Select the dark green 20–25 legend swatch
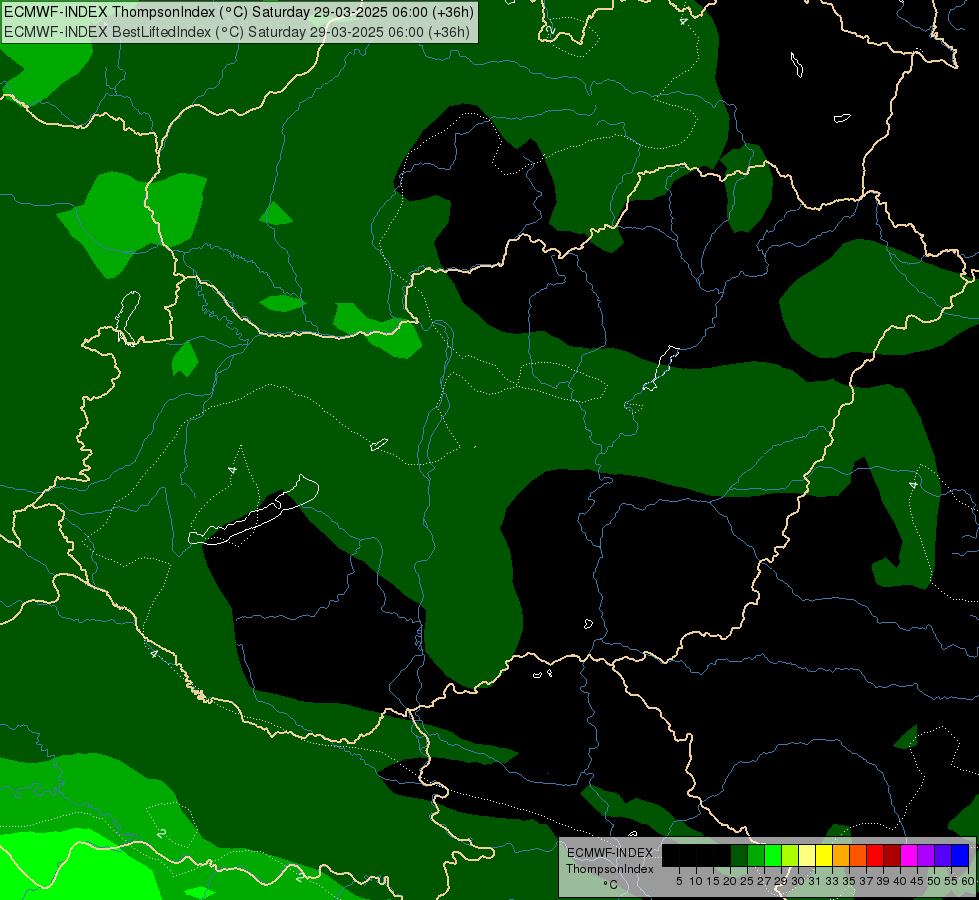The height and width of the screenshot is (900, 979). click(x=739, y=855)
